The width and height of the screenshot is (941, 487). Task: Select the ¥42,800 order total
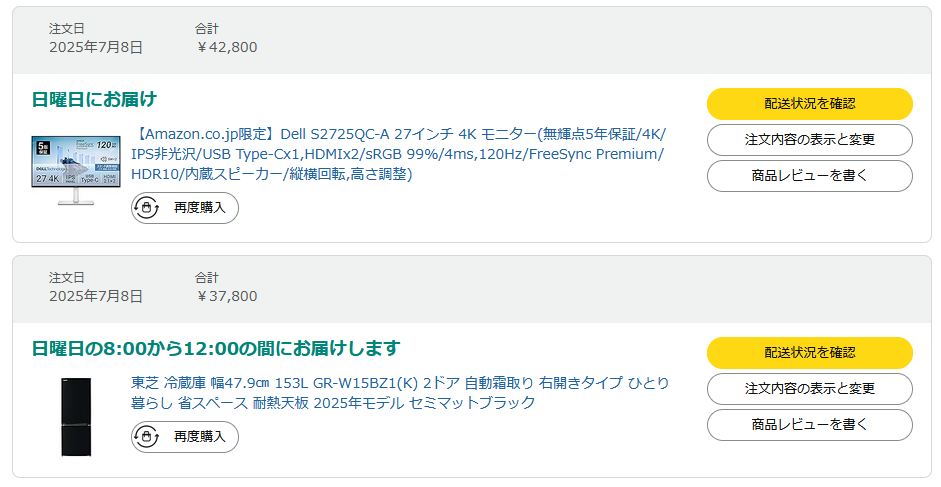pos(226,47)
